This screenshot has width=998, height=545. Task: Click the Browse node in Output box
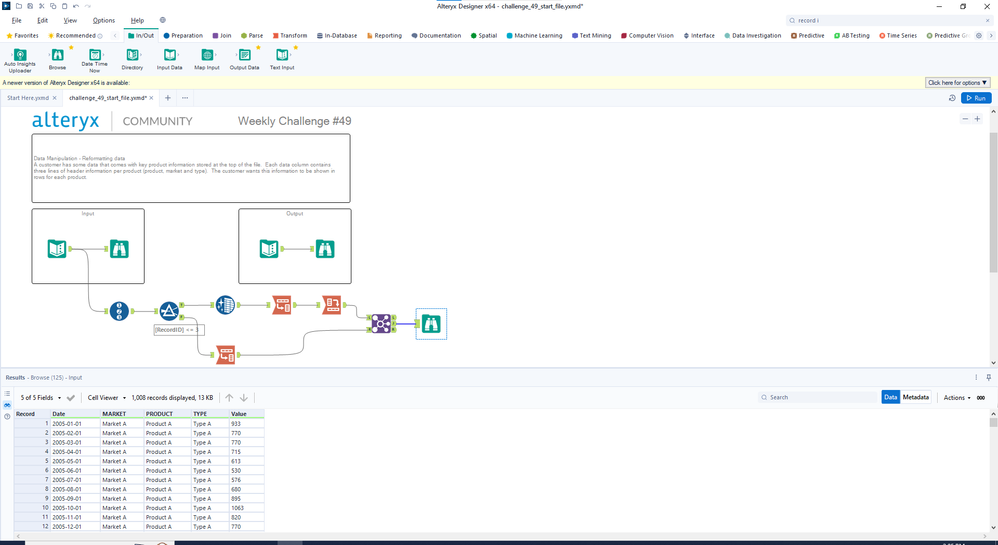(x=325, y=248)
